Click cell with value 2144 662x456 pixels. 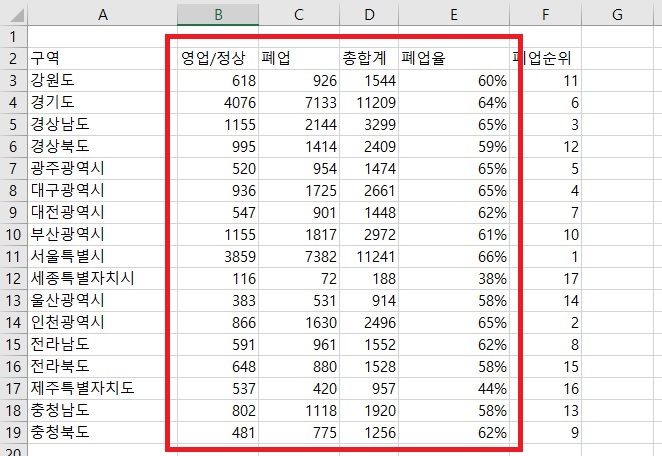click(x=299, y=124)
